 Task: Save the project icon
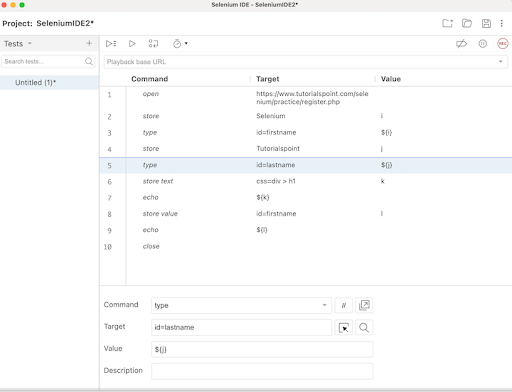pyautogui.click(x=486, y=23)
